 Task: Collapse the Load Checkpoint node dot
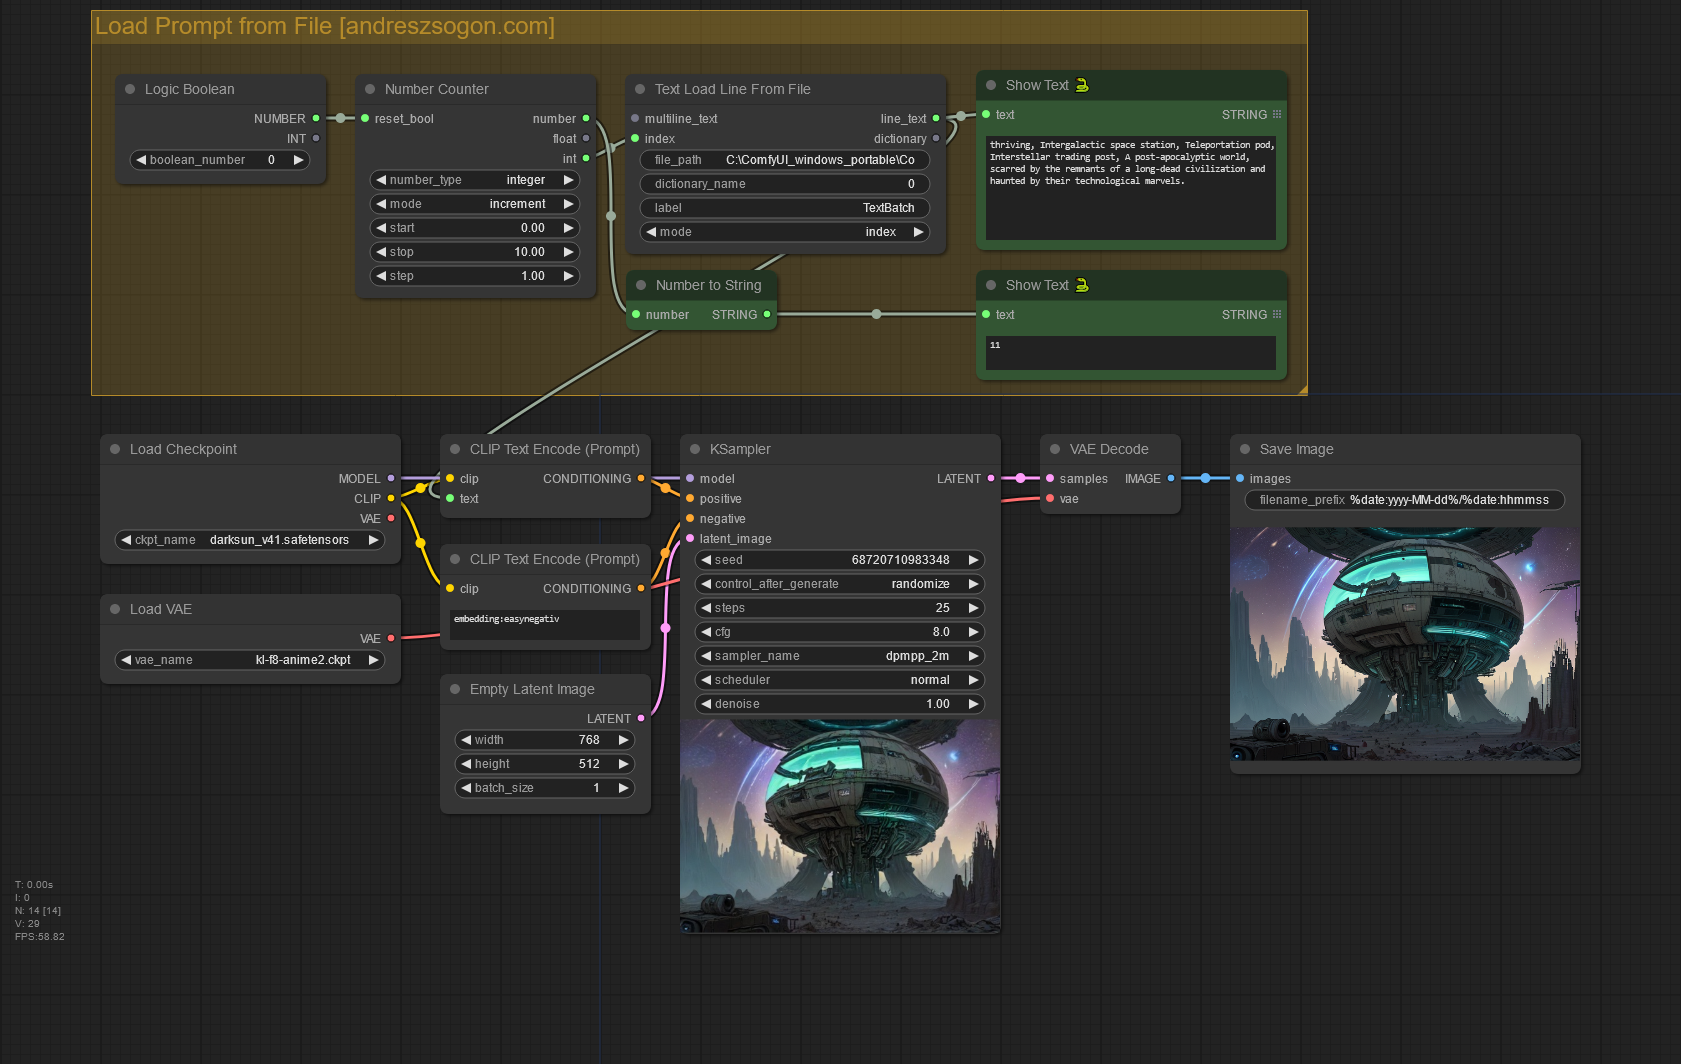[115, 450]
